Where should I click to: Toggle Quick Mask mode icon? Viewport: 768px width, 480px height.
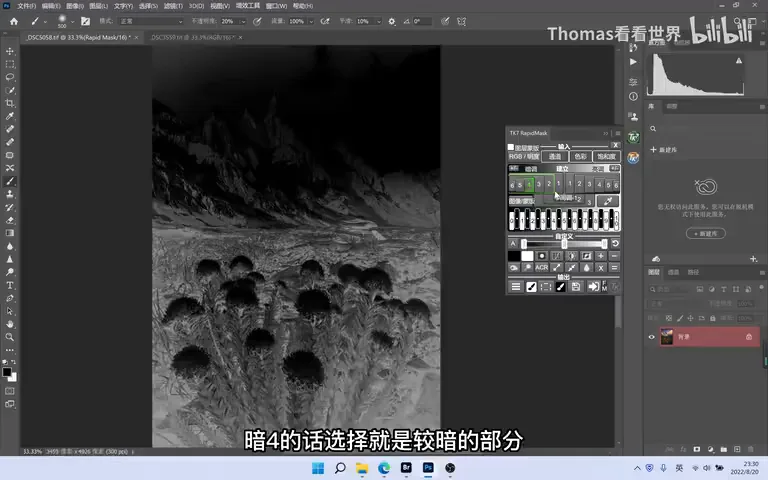coord(10,391)
